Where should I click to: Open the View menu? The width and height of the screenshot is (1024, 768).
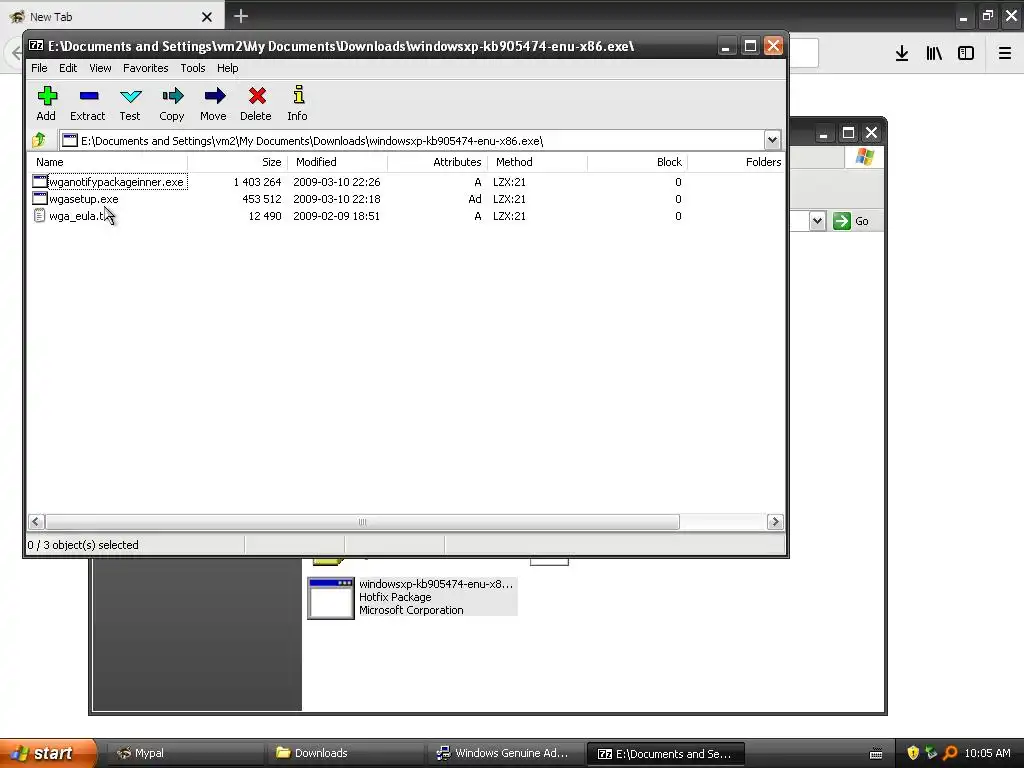click(100, 68)
